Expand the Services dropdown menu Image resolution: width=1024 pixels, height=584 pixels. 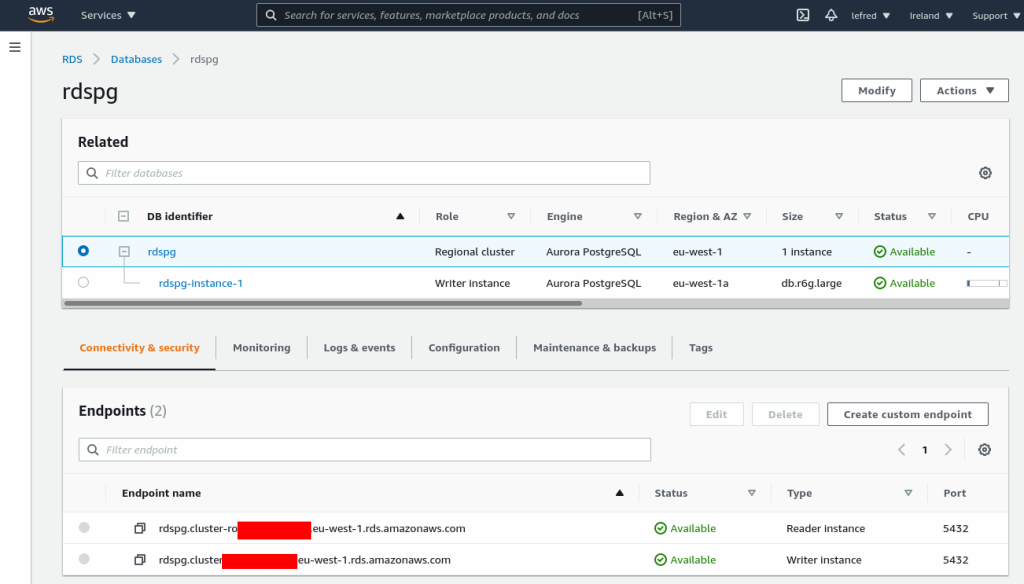click(108, 15)
